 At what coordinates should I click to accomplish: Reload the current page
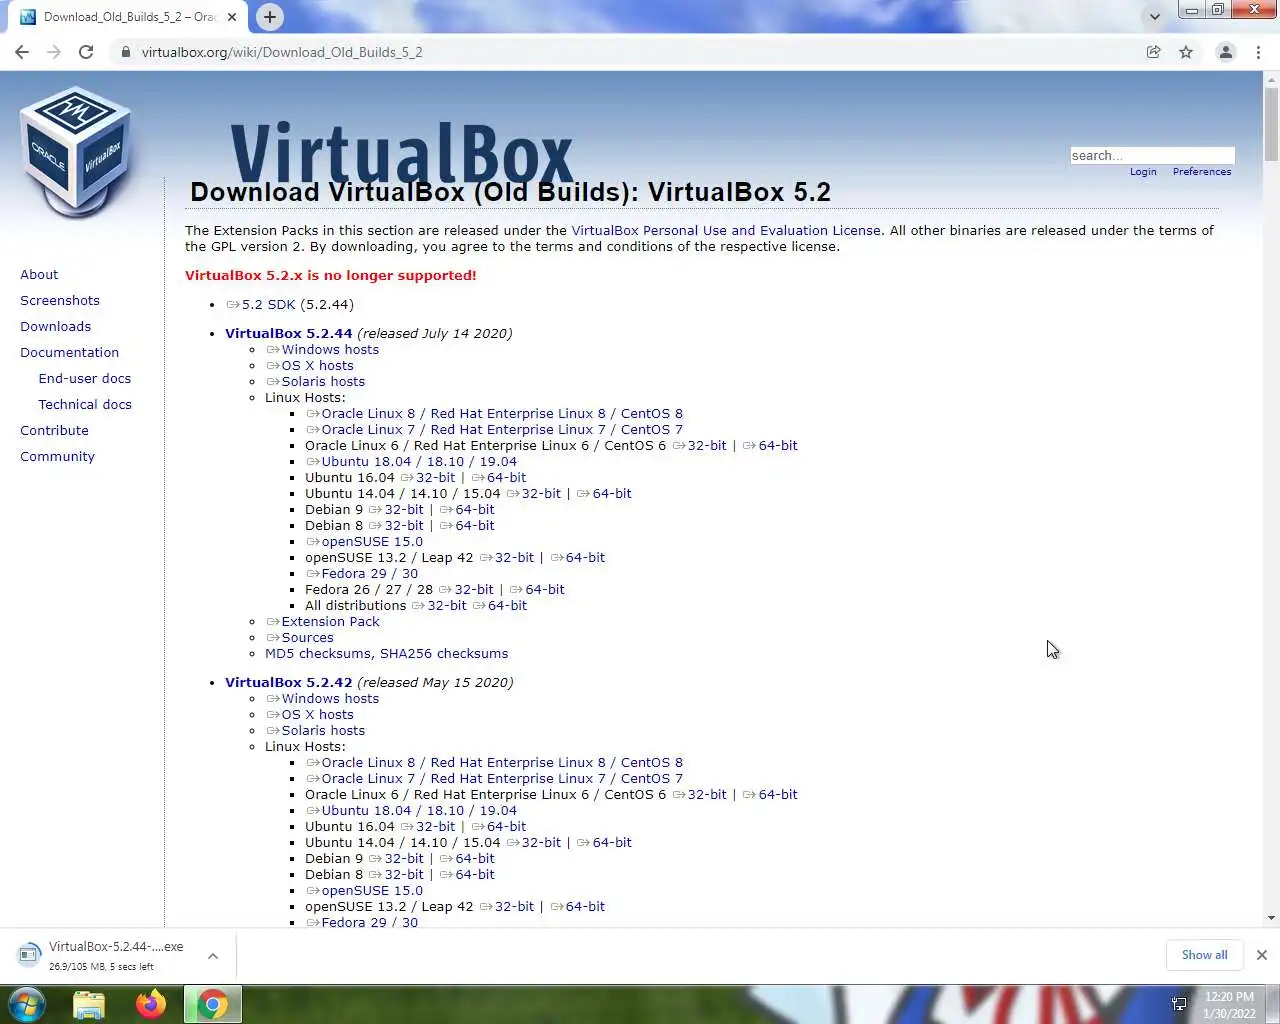point(86,52)
